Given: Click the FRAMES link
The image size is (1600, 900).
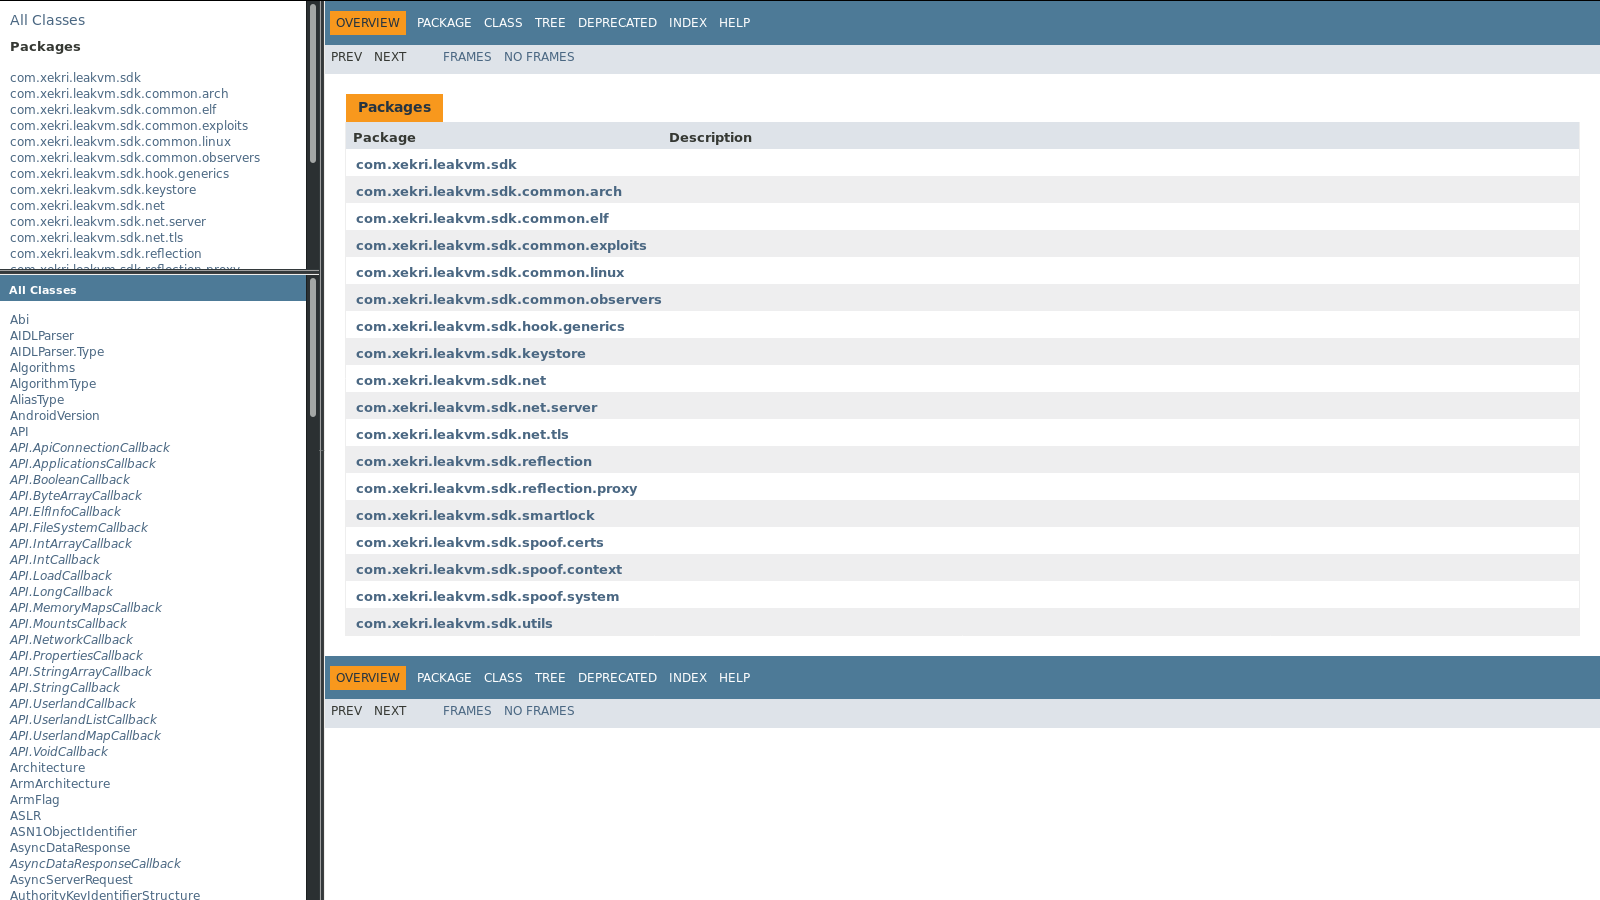Looking at the screenshot, I should tap(467, 56).
